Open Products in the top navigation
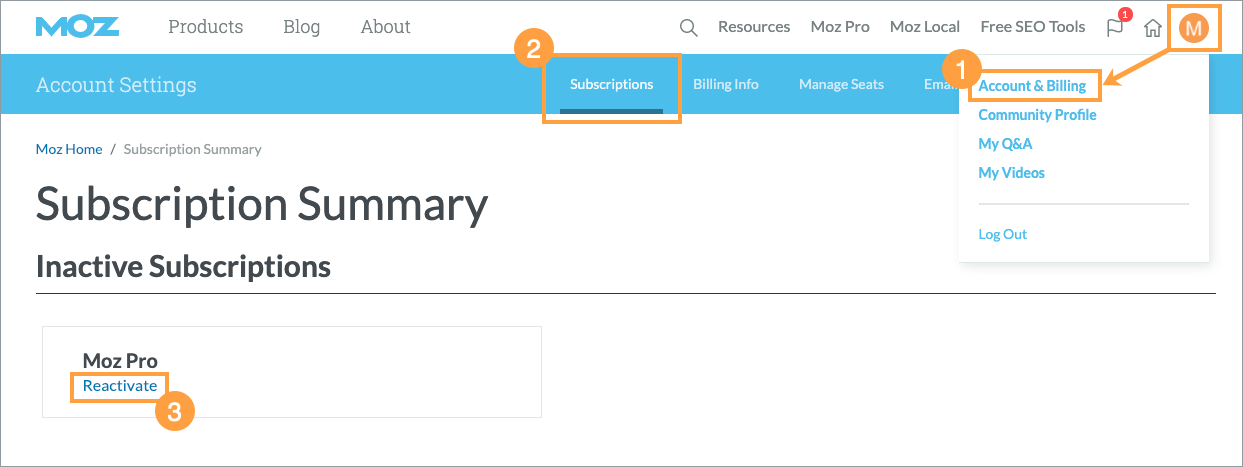Image resolution: width=1243 pixels, height=467 pixels. coord(205,27)
